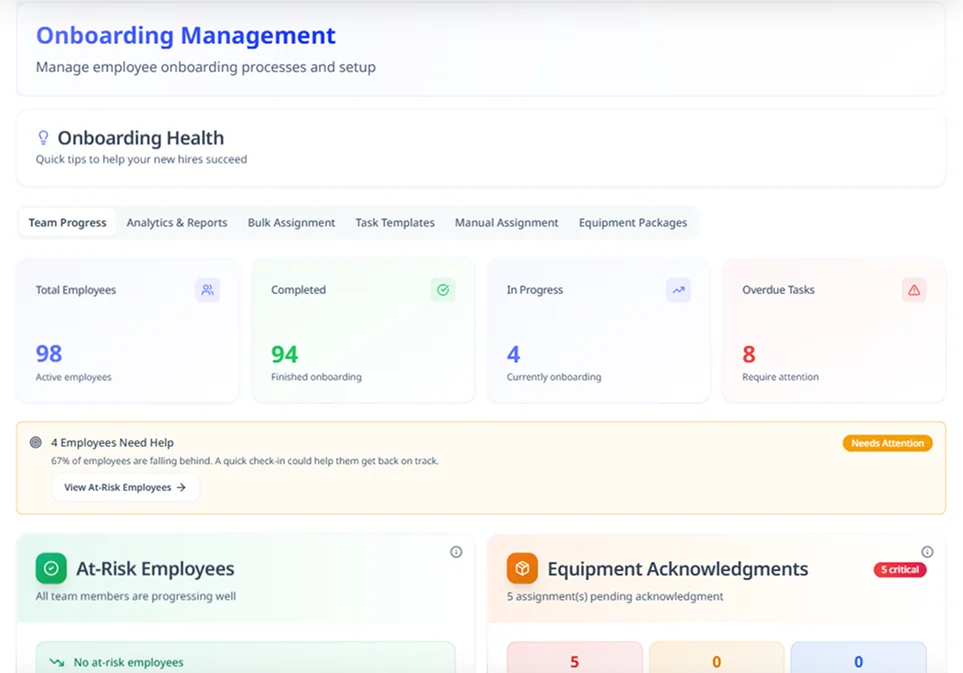
Task: Click the people icon on Total Employees card
Action: tap(208, 290)
